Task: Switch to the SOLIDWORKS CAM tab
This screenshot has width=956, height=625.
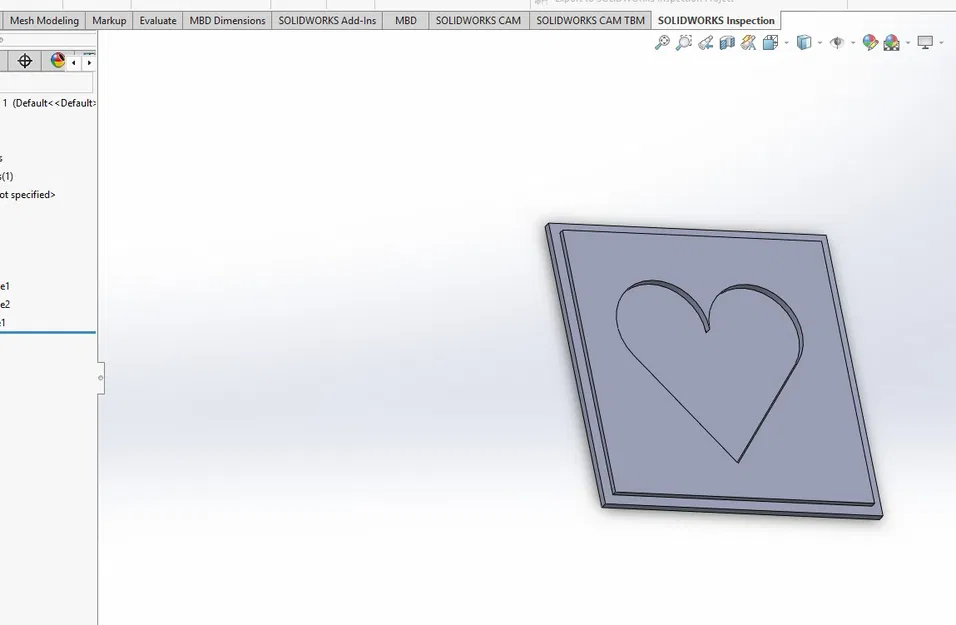Action: click(x=478, y=19)
